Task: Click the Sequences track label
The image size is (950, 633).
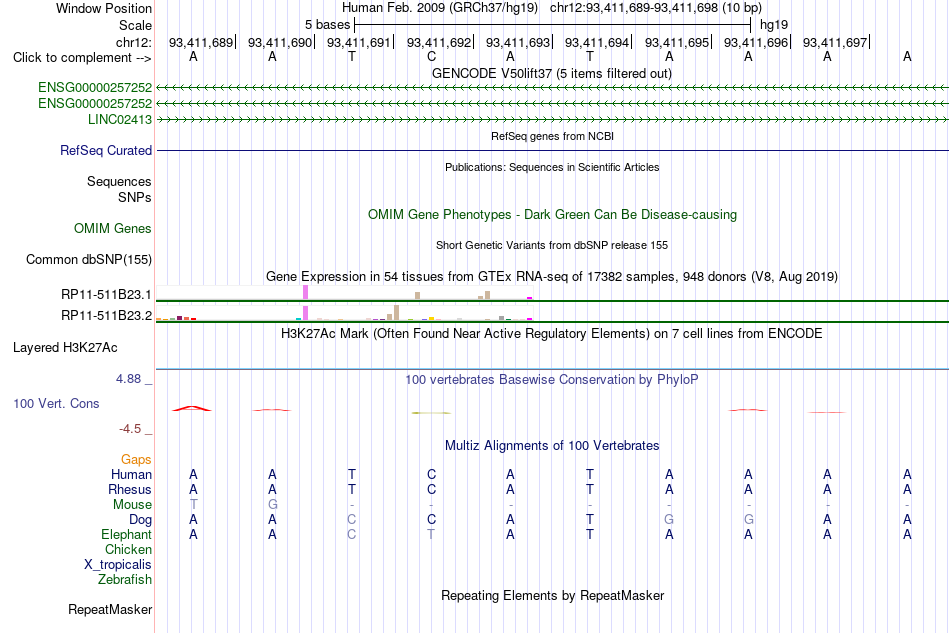Action: pyautogui.click(x=119, y=181)
